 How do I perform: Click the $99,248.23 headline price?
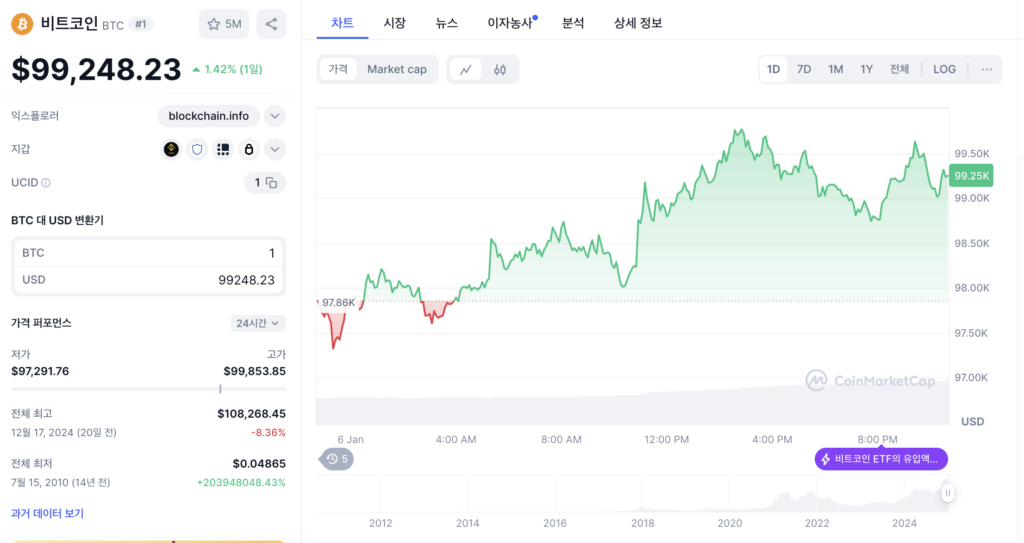[x=96, y=69]
